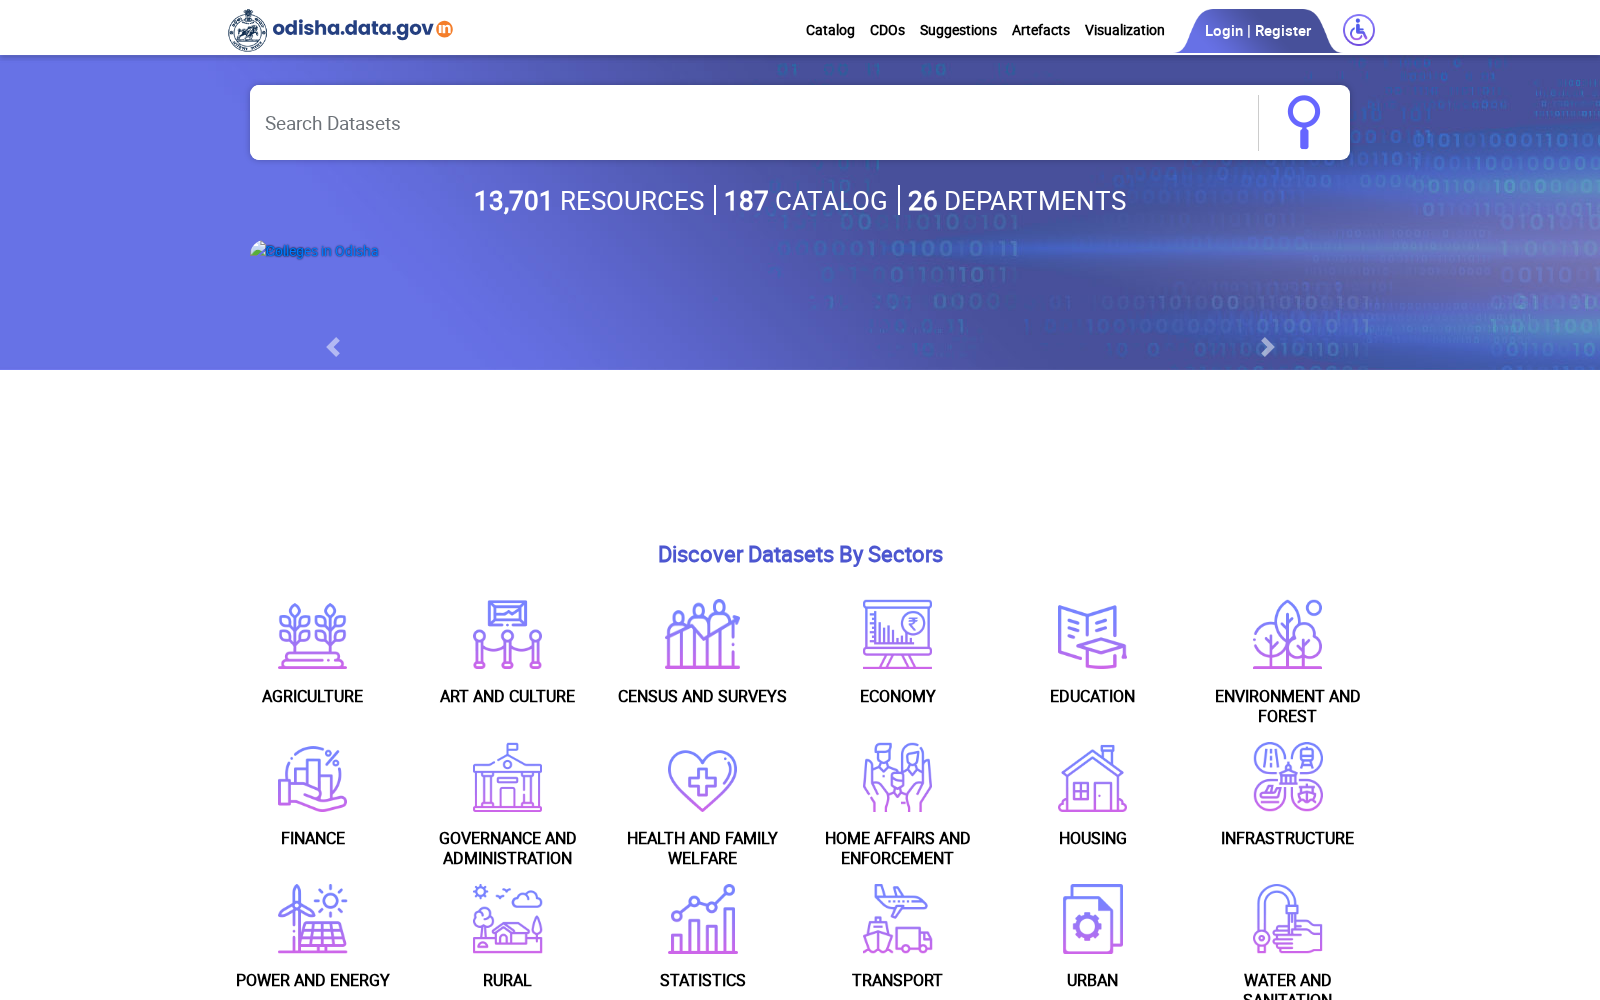Select the Statistics sector icon
This screenshot has width=1600, height=1000.
[702, 919]
